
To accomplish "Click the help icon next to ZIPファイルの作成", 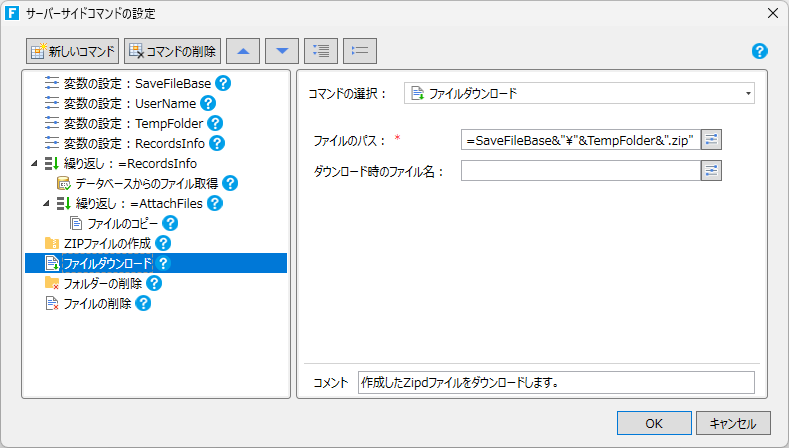I will (163, 243).
